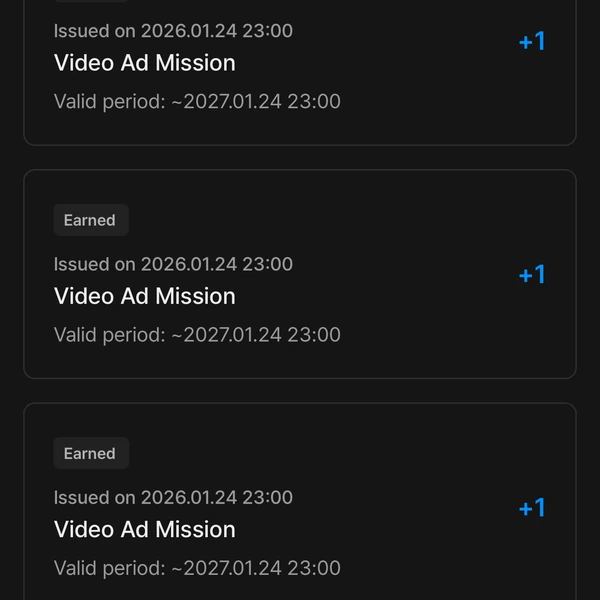Click the issued date on the middle card
The height and width of the screenshot is (600, 600).
[173, 264]
